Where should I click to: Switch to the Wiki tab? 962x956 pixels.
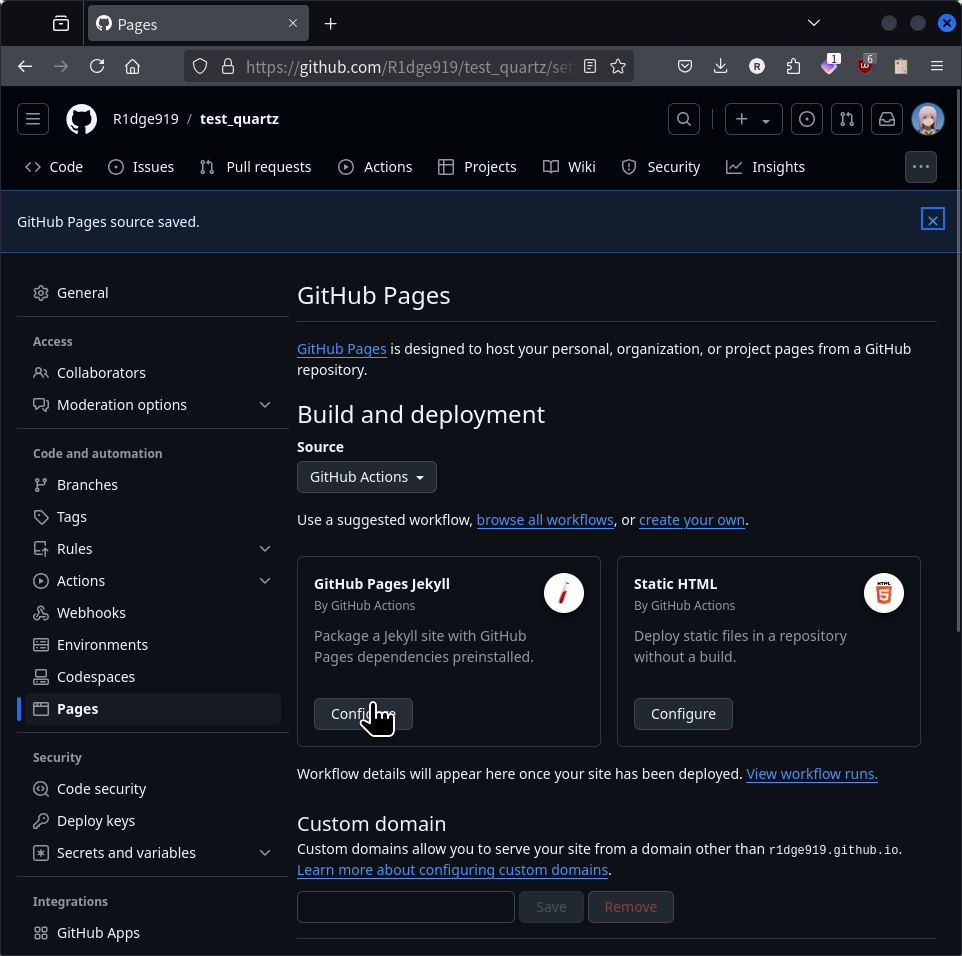click(569, 167)
